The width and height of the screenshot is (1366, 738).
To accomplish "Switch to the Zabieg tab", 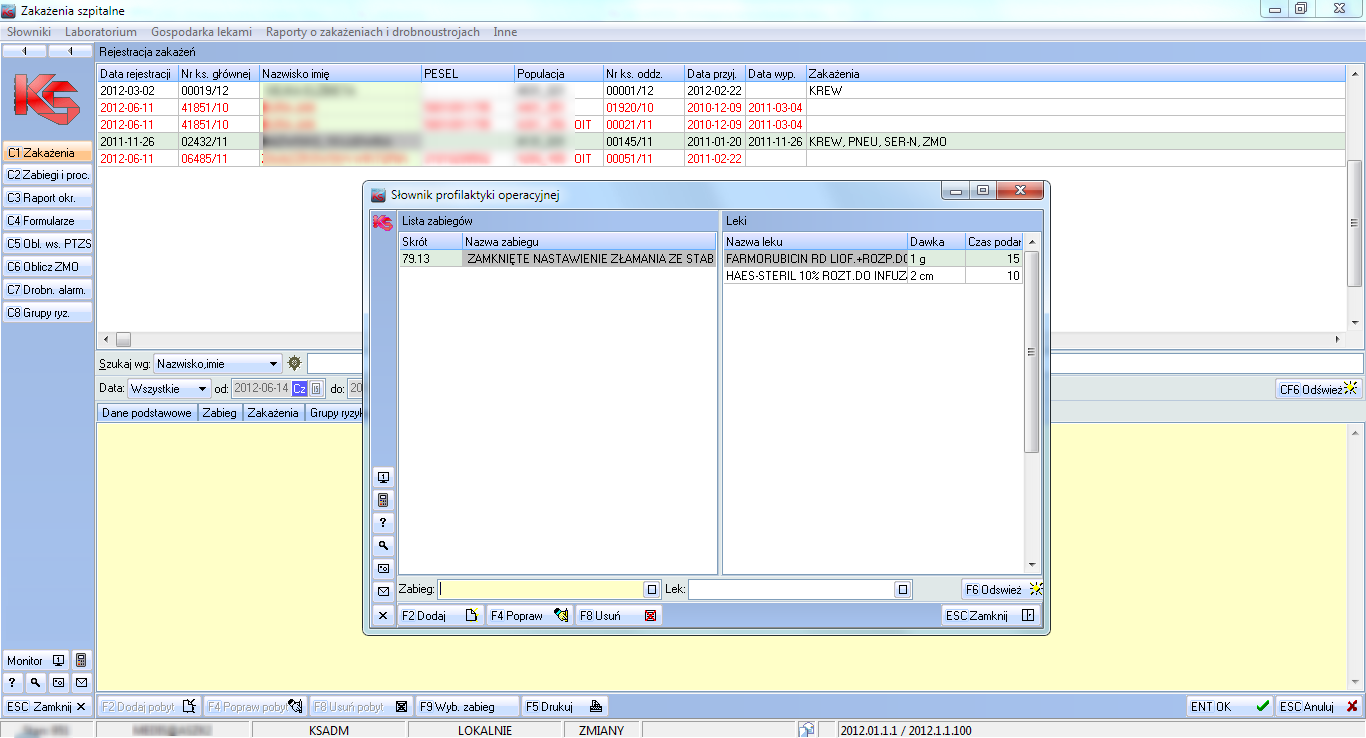I will tap(219, 413).
